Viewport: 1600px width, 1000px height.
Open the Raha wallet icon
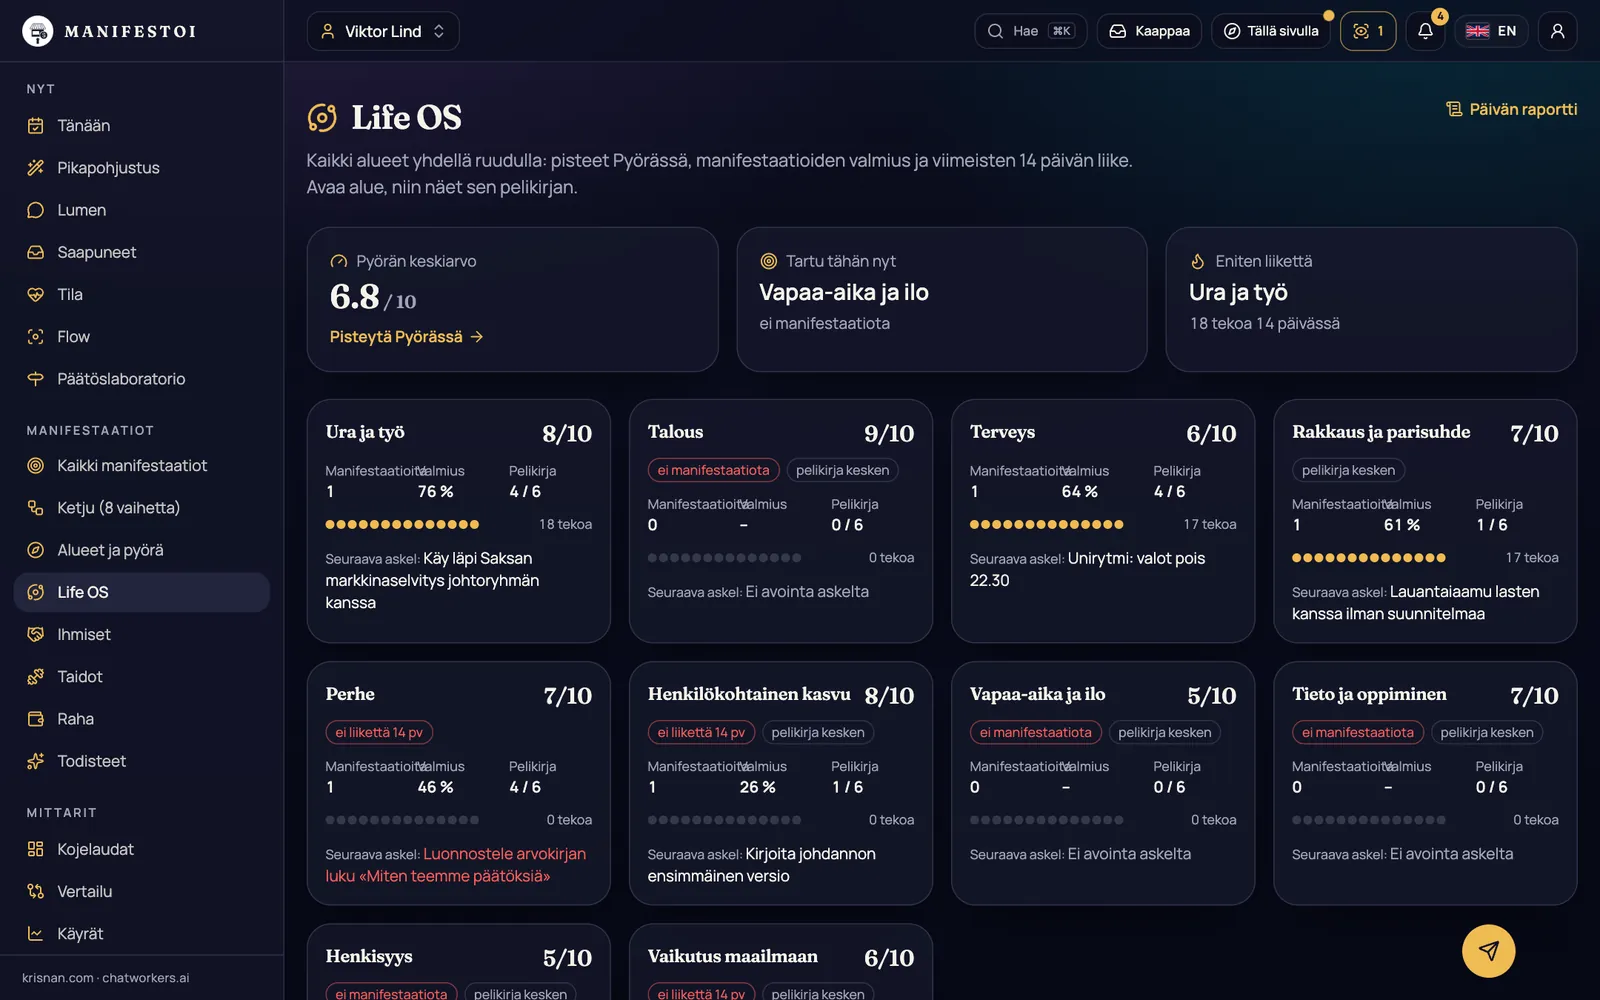(36, 719)
